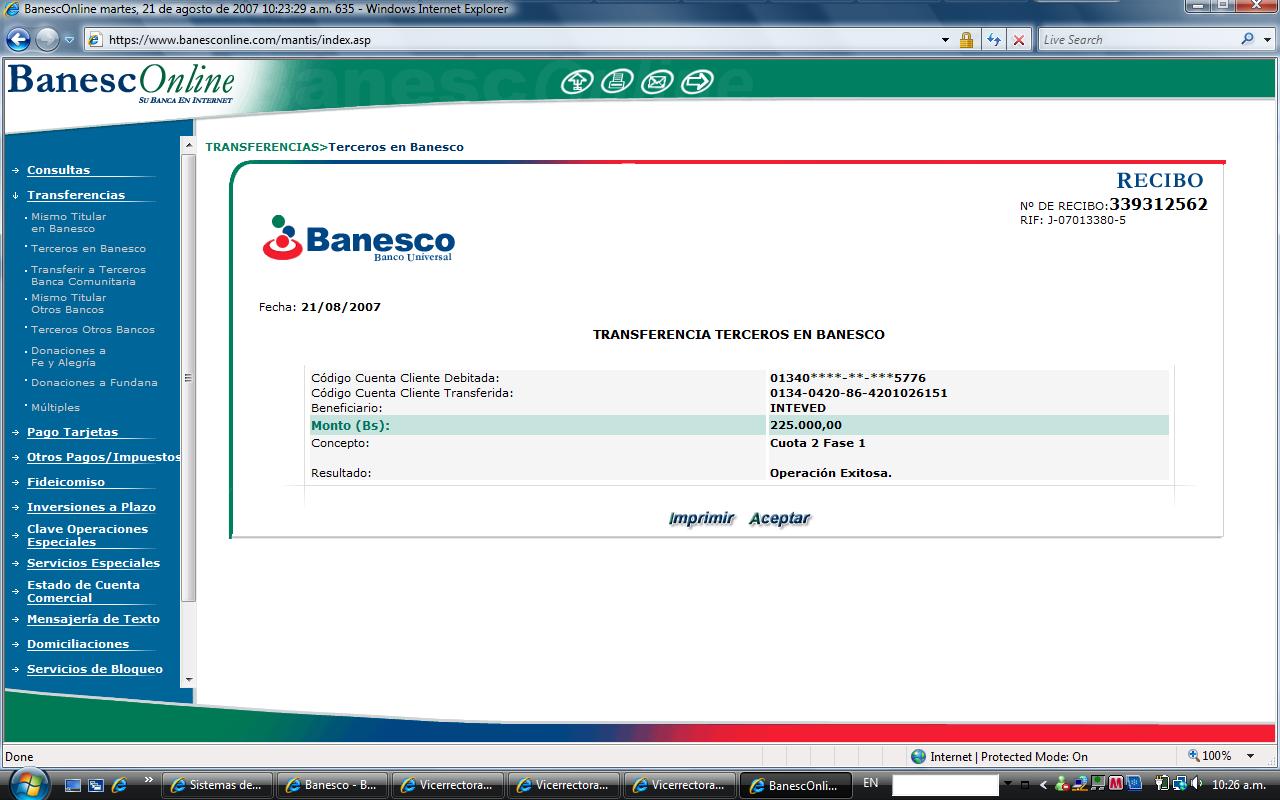Switch to Sistemas de... taskbar window
Viewport: 1280px width, 800px height.
pos(216,785)
